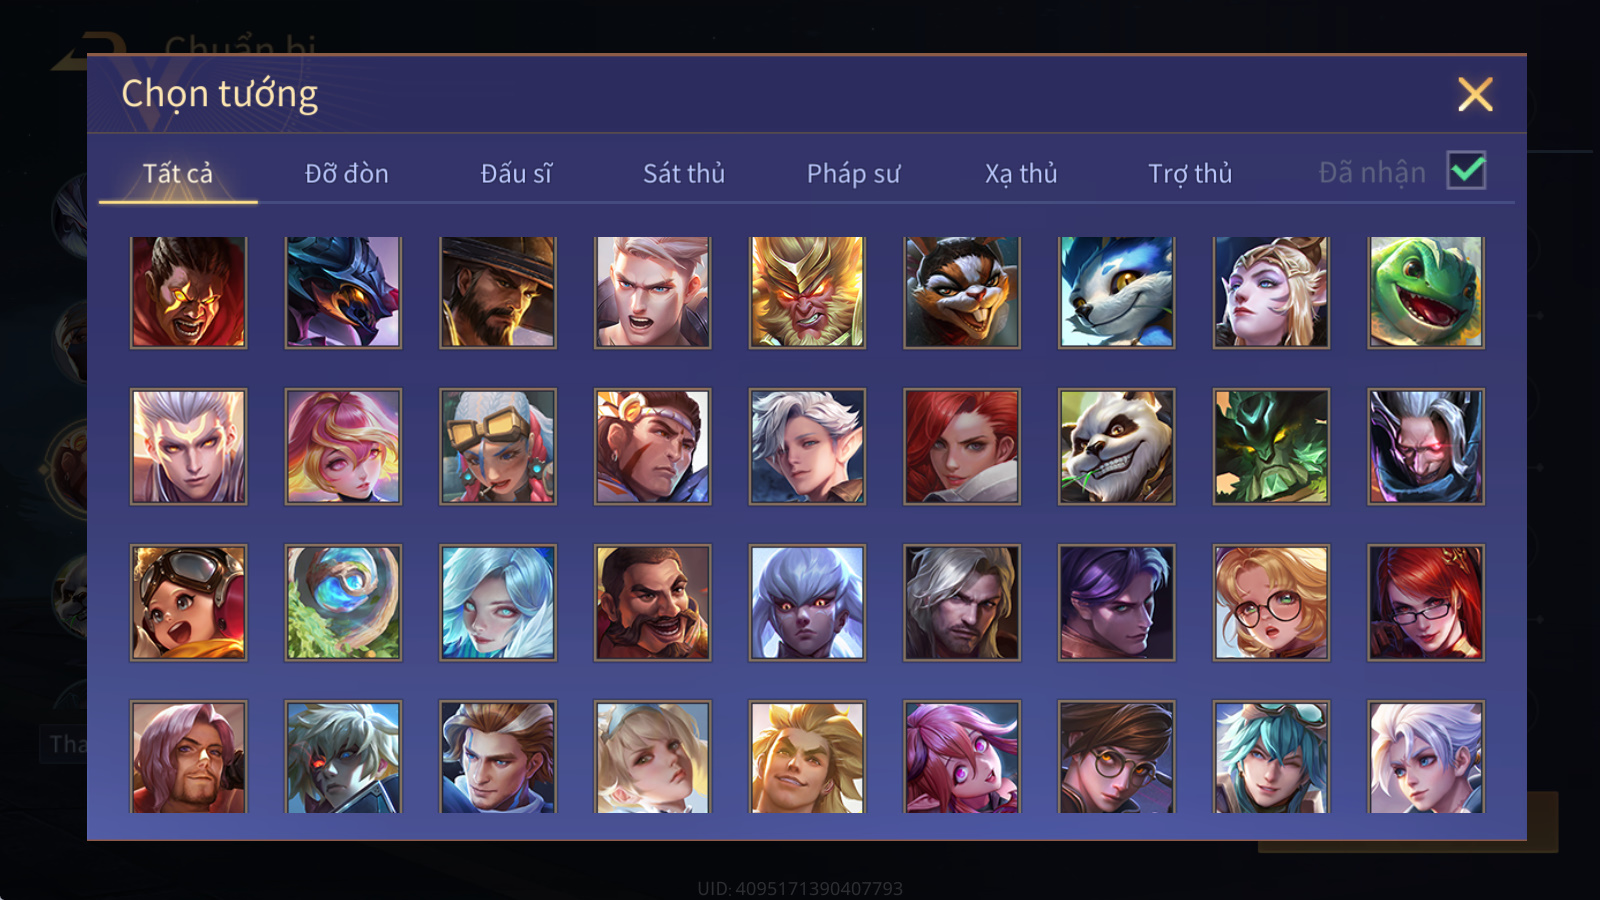Choose the hero with aviator goggles and red scarf

tap(188, 602)
